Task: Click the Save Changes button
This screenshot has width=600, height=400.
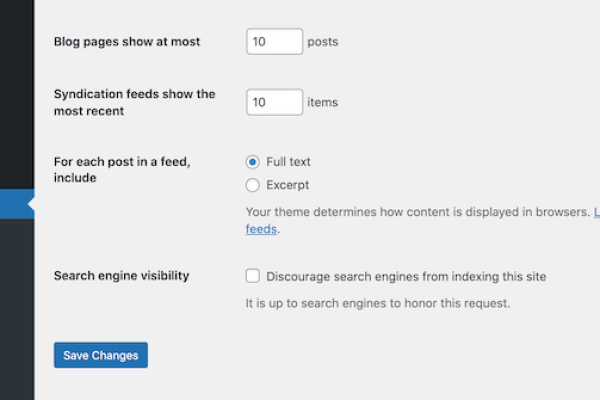Action: (101, 355)
